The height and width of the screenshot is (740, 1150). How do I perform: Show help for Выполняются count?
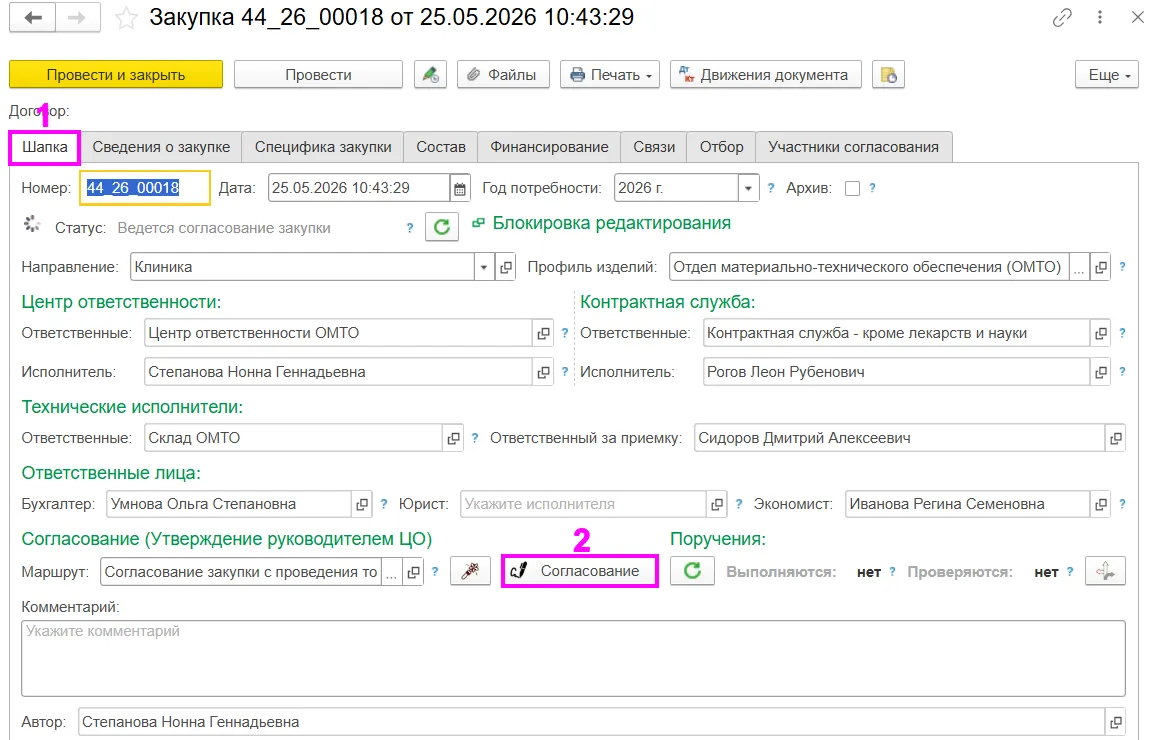click(893, 572)
